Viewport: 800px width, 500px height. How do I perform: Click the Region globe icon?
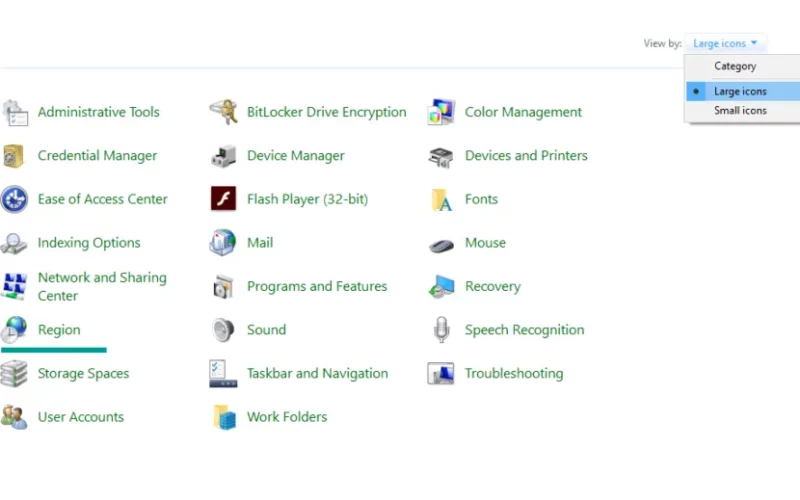[x=14, y=330]
